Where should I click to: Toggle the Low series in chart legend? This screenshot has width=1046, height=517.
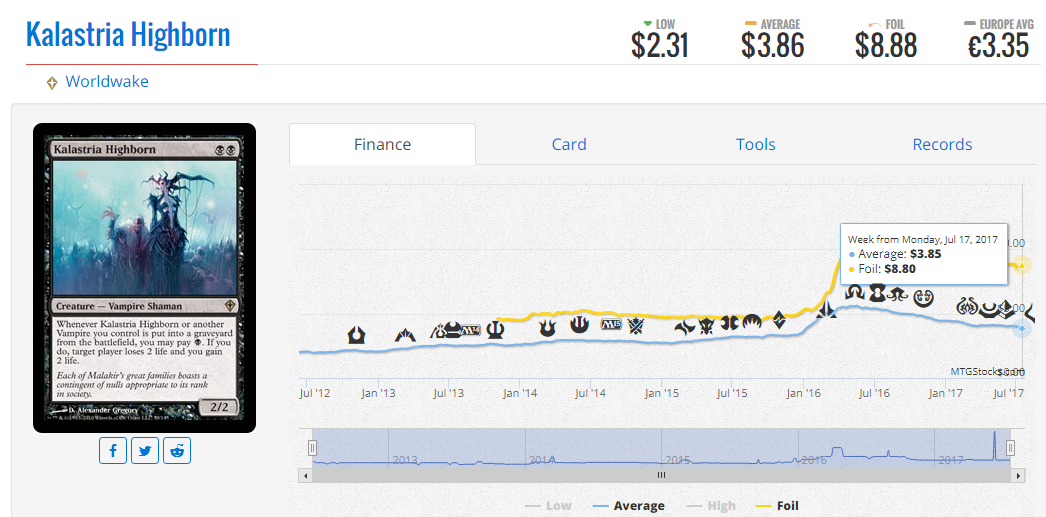click(x=548, y=506)
